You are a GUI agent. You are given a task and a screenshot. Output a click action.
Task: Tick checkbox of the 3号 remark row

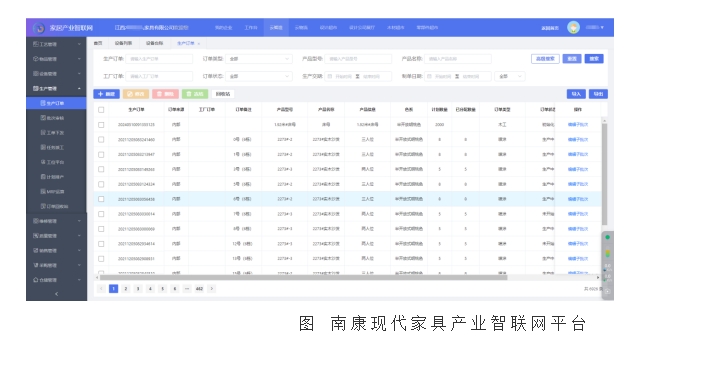pos(101,169)
